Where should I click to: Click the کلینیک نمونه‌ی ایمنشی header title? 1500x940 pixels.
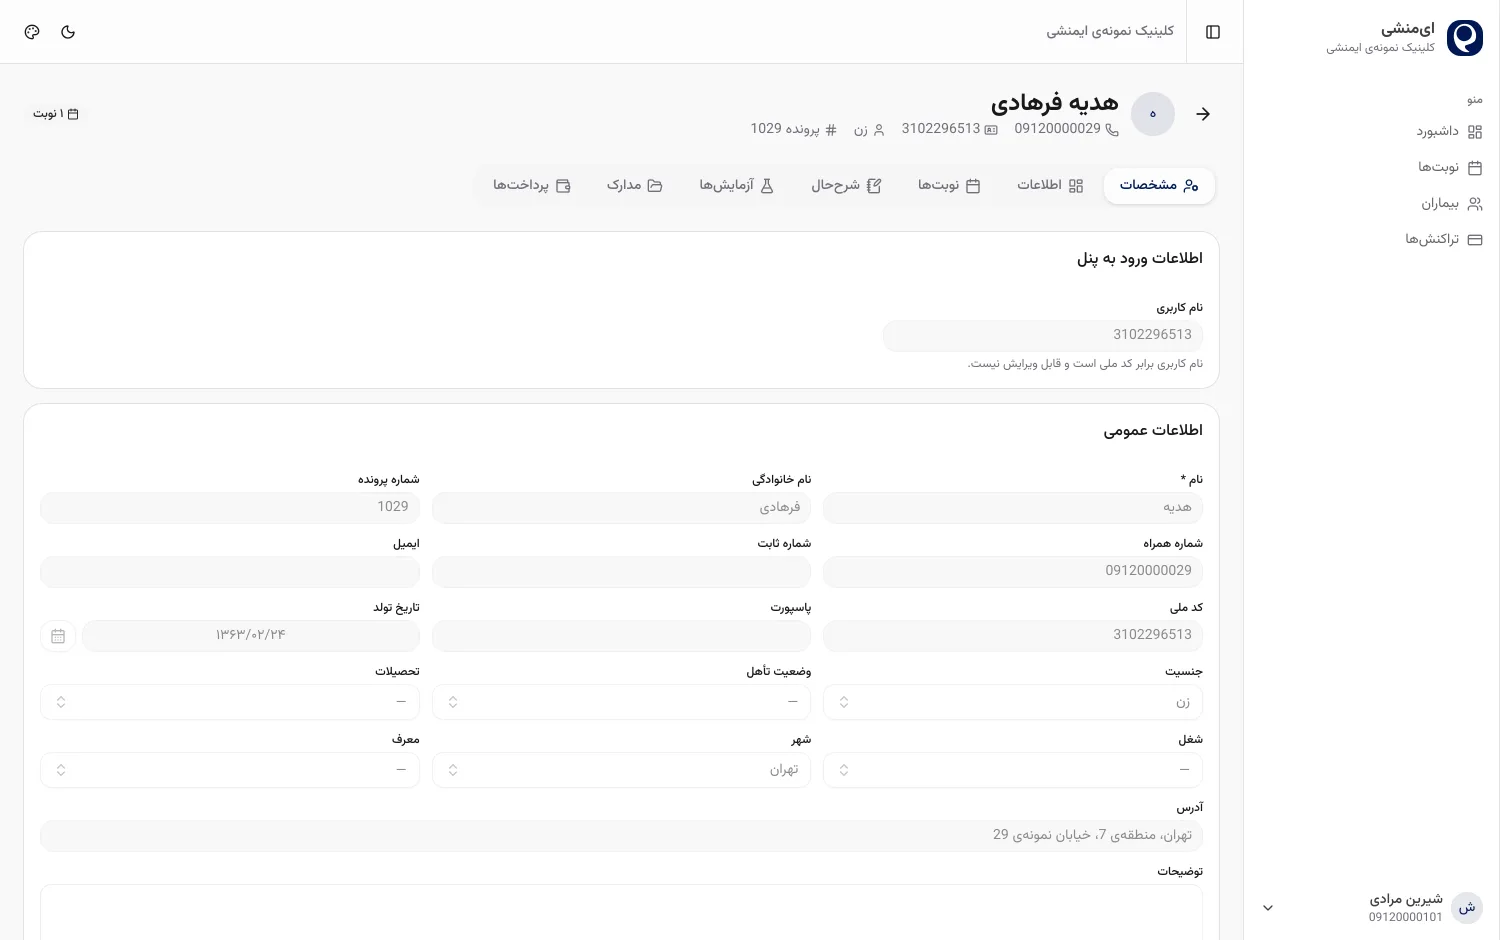tap(1110, 32)
